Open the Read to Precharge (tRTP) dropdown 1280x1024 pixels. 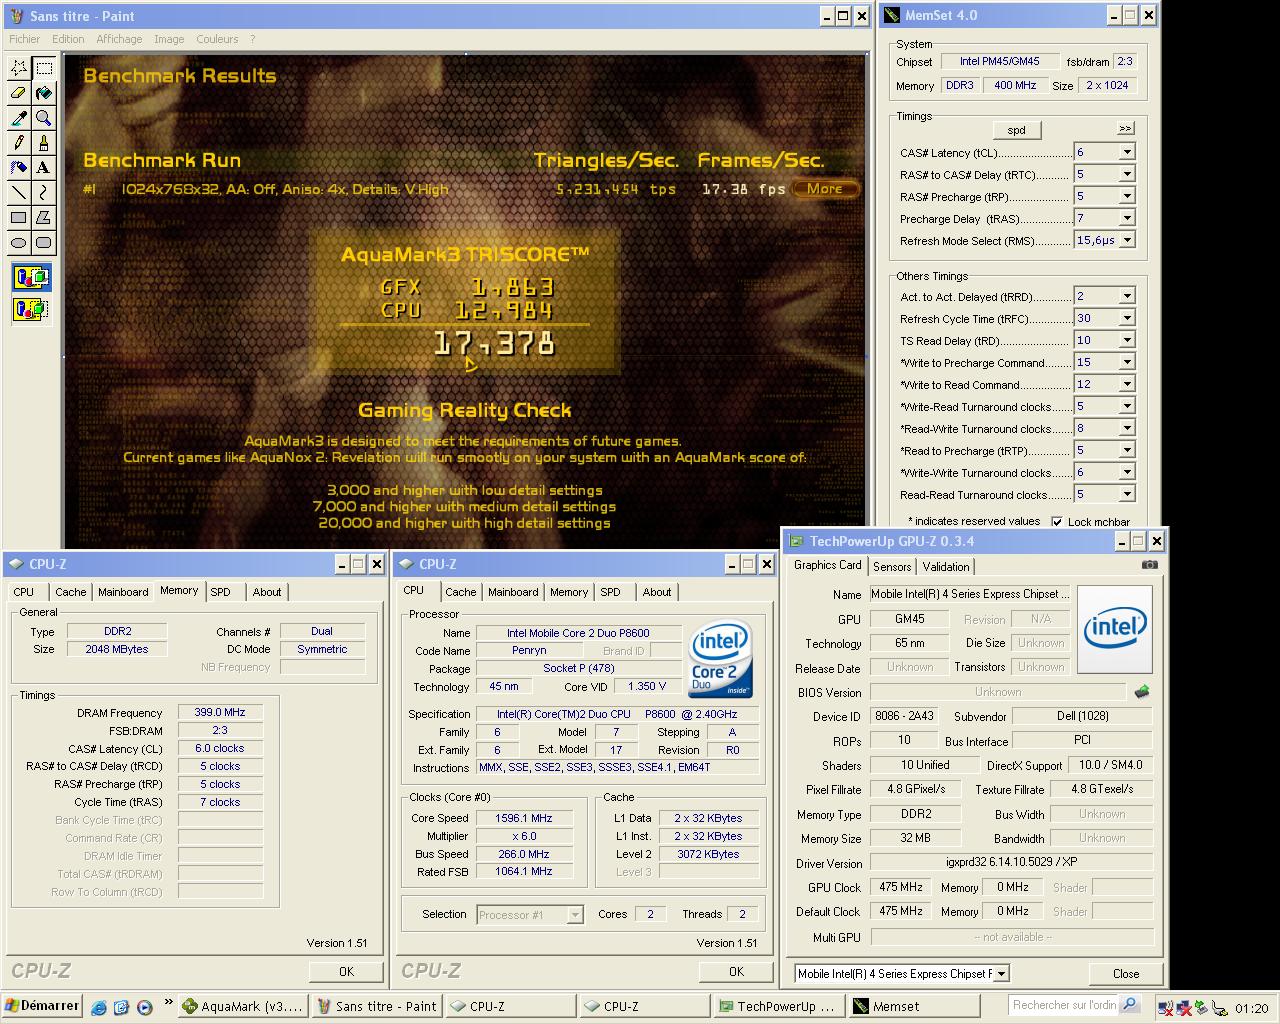pos(1127,450)
